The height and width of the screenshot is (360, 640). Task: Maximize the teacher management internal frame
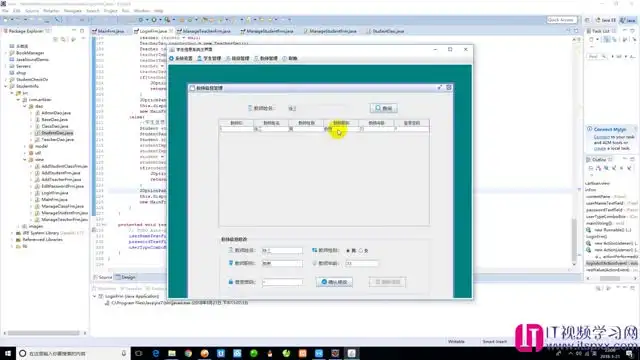[x=440, y=87]
